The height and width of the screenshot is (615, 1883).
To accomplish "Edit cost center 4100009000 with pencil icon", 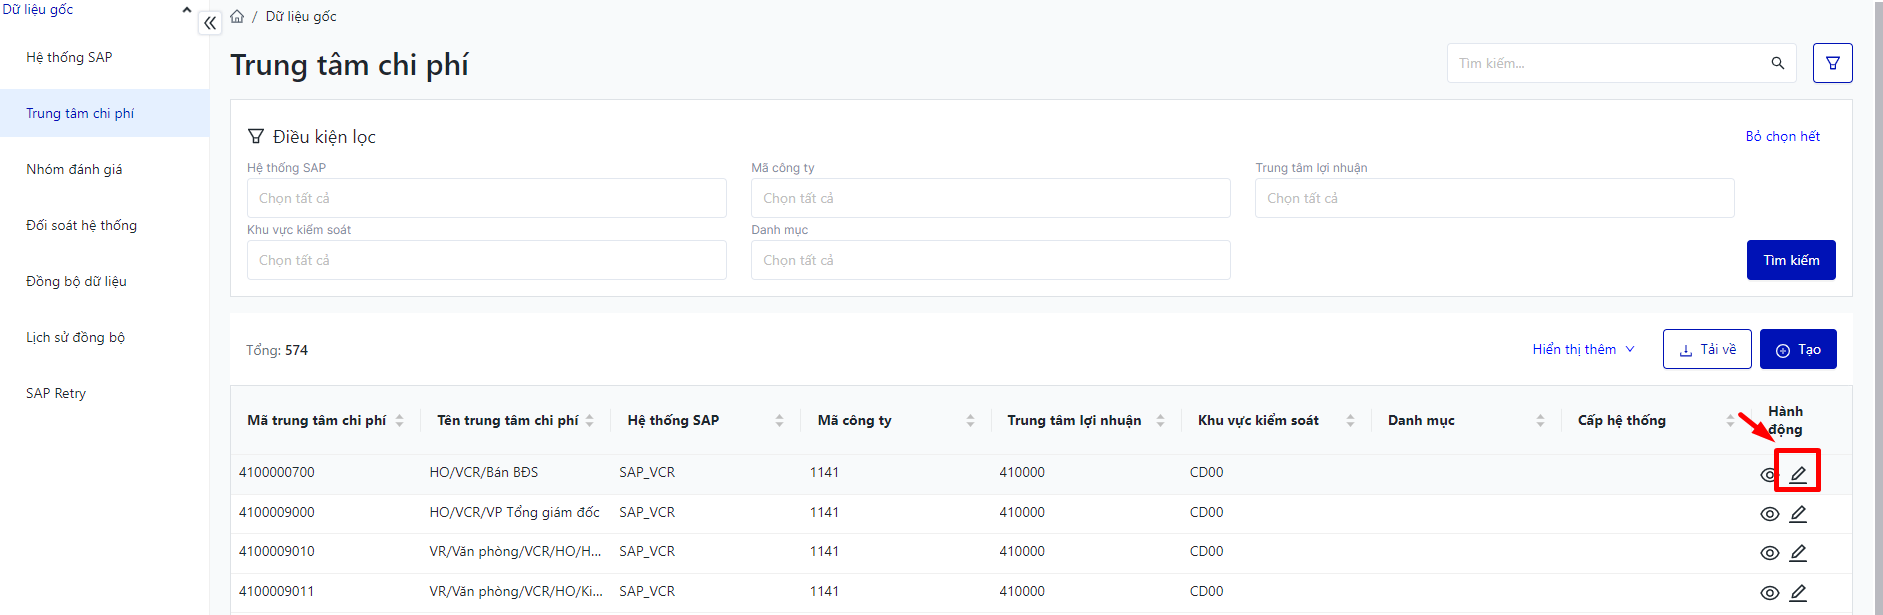I will coord(1797,514).
